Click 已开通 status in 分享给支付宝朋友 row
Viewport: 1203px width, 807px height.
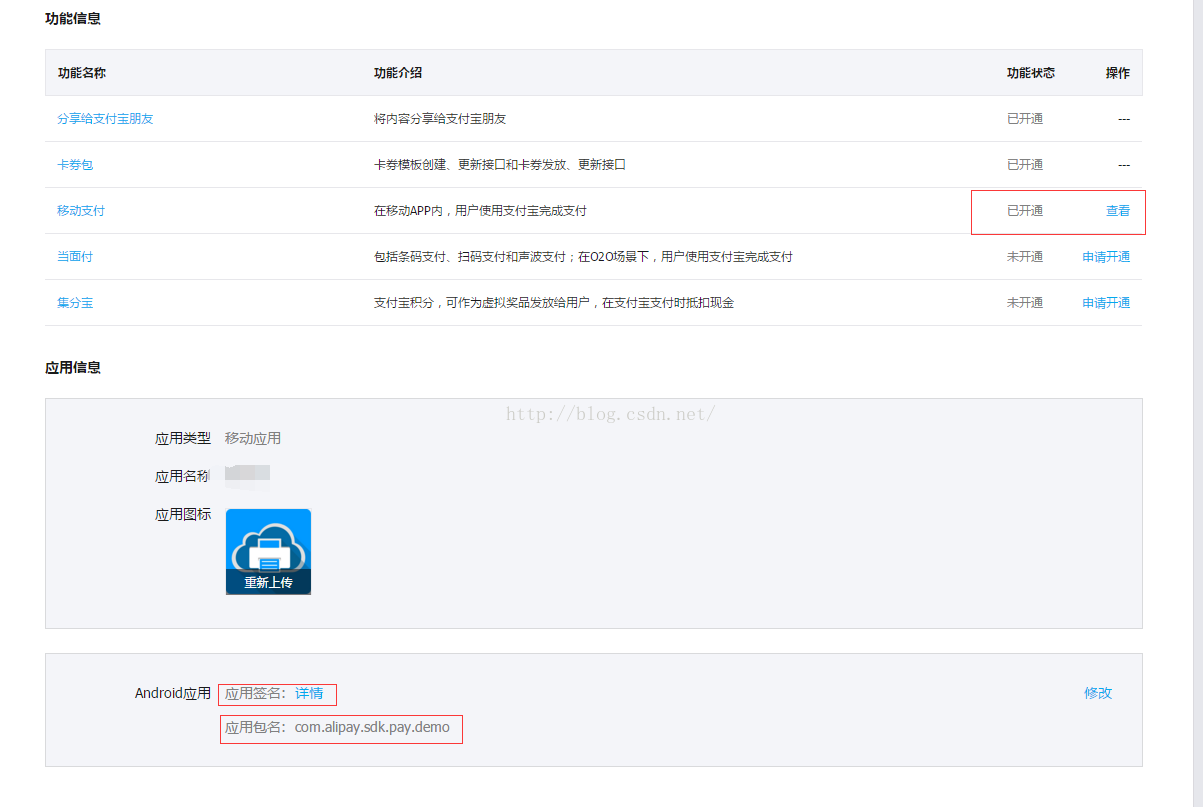coord(1025,118)
